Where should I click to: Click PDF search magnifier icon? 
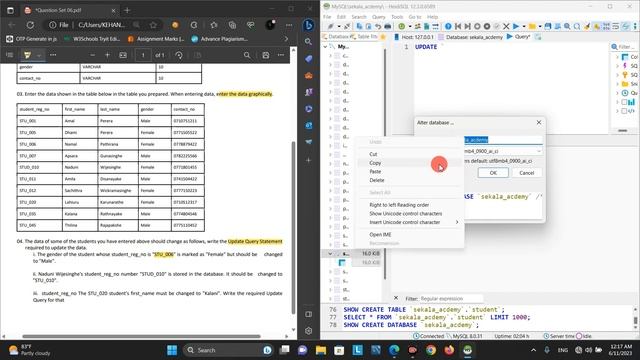tap(247, 55)
